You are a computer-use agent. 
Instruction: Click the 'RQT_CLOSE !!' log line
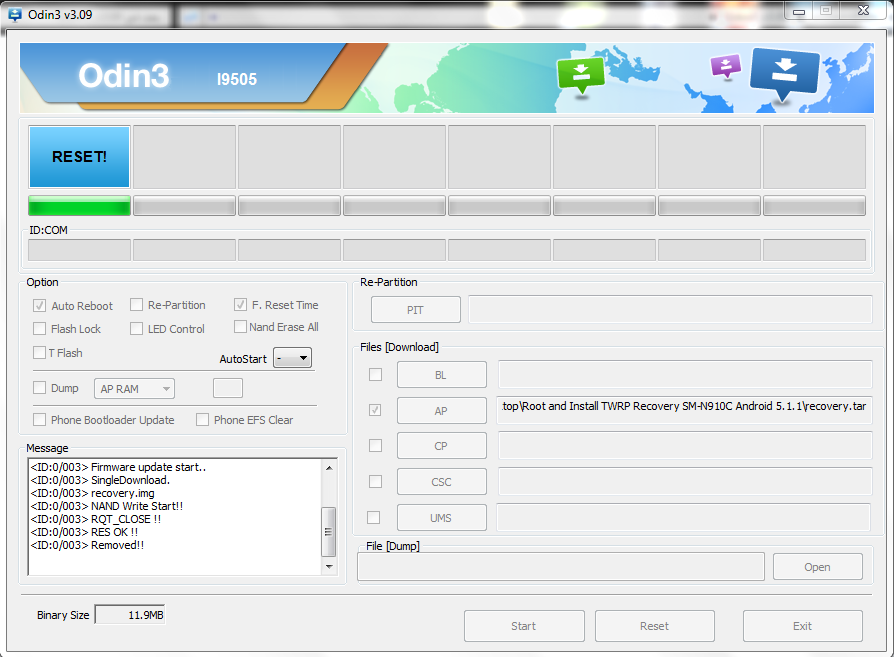tap(96, 520)
